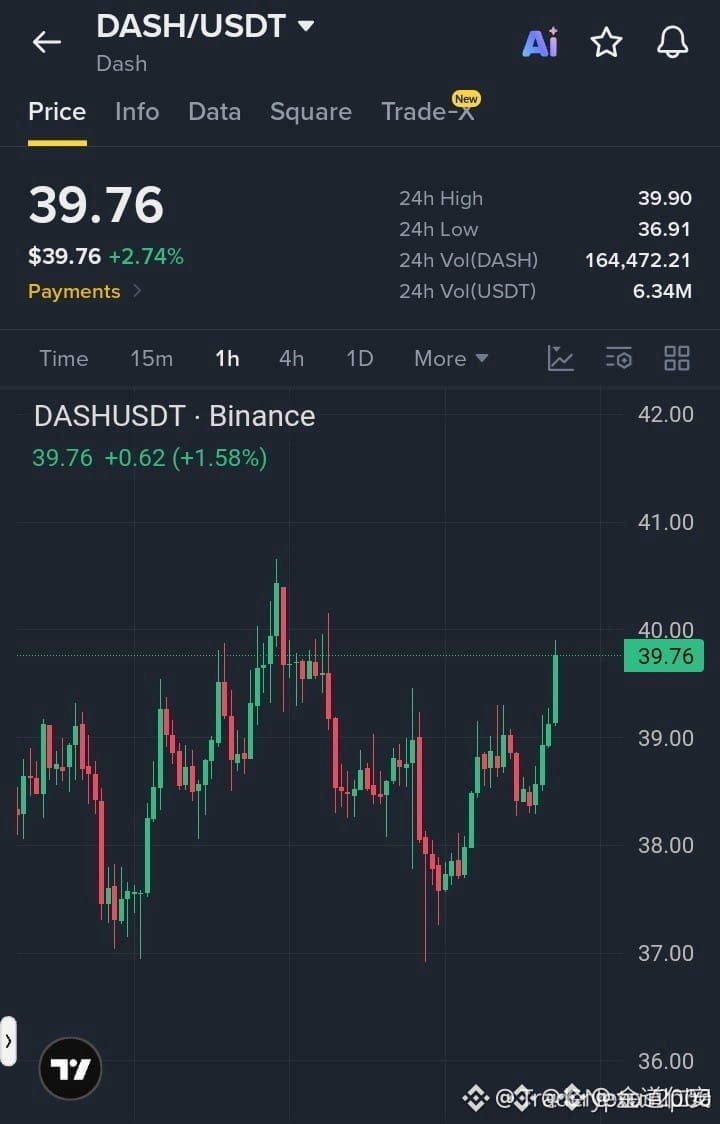720x1124 pixels.
Task: Click the 24h Low value 36.91
Action: (665, 229)
